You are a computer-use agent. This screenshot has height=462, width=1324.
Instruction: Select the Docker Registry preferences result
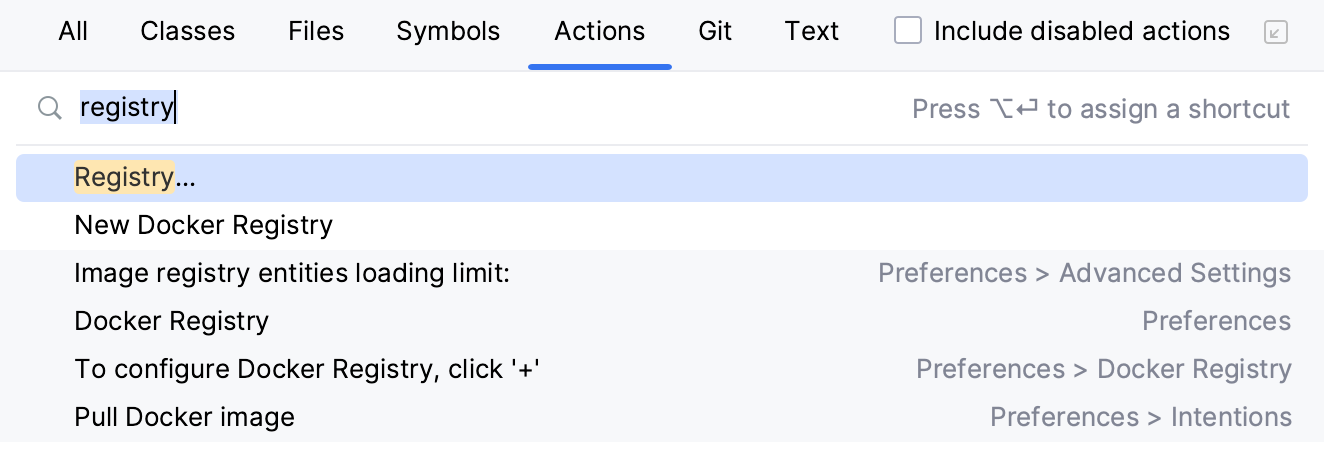(171, 321)
